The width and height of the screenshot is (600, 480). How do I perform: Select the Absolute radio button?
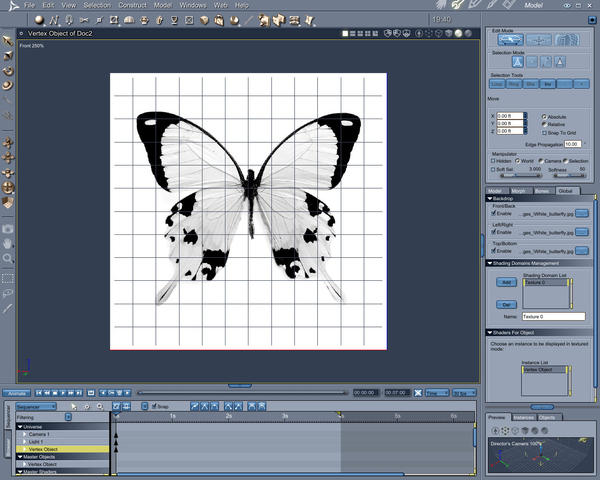tap(544, 116)
